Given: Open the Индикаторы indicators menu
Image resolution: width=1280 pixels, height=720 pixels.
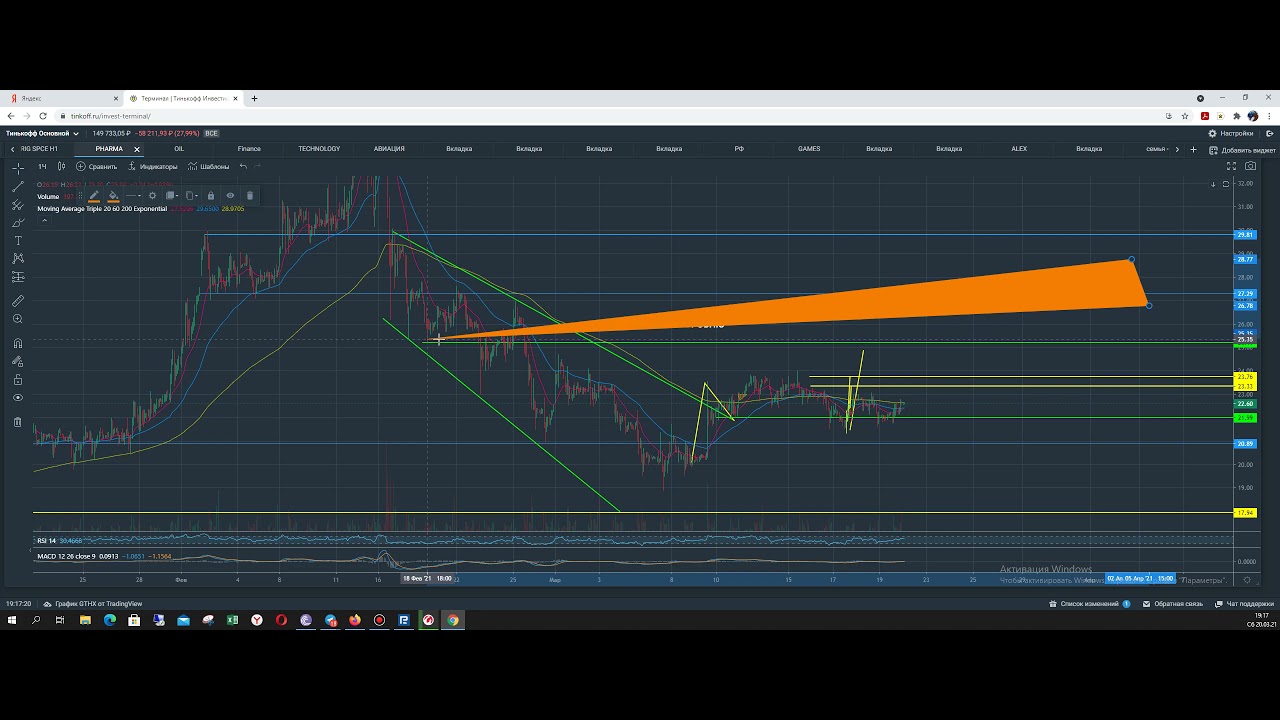Looking at the screenshot, I should [152, 166].
